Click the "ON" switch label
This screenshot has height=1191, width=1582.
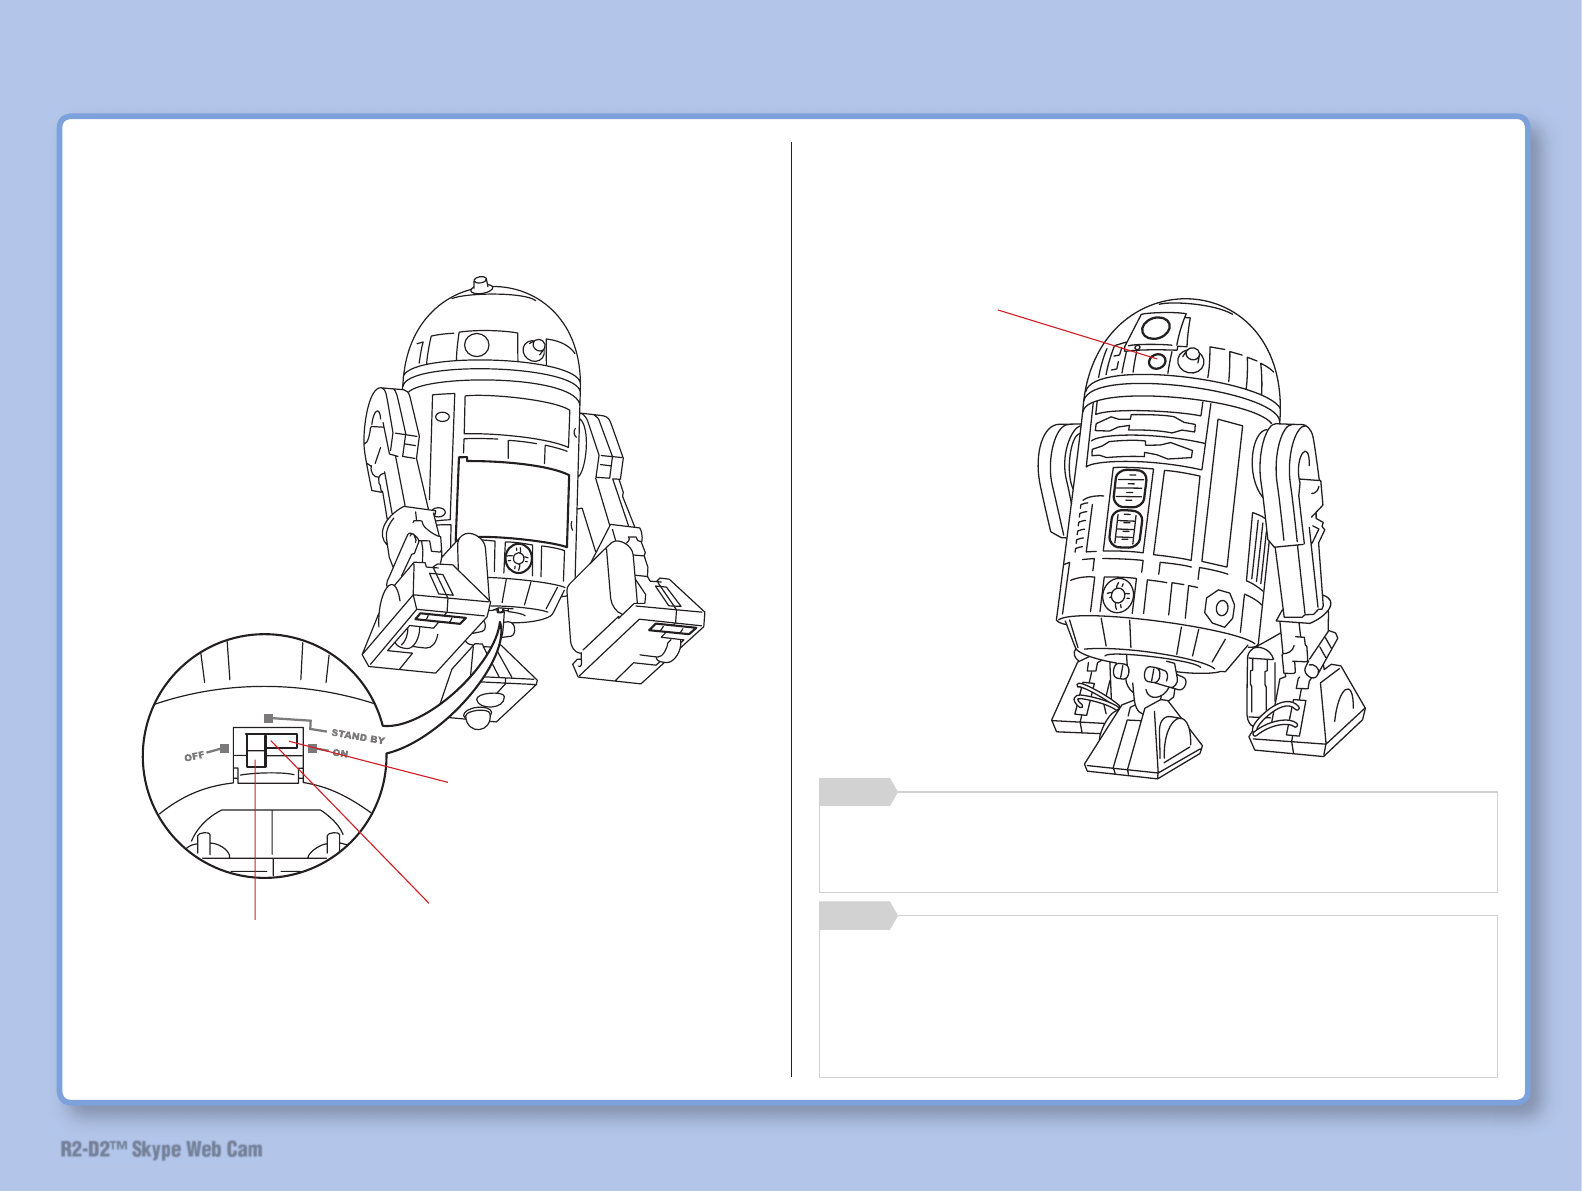(340, 753)
